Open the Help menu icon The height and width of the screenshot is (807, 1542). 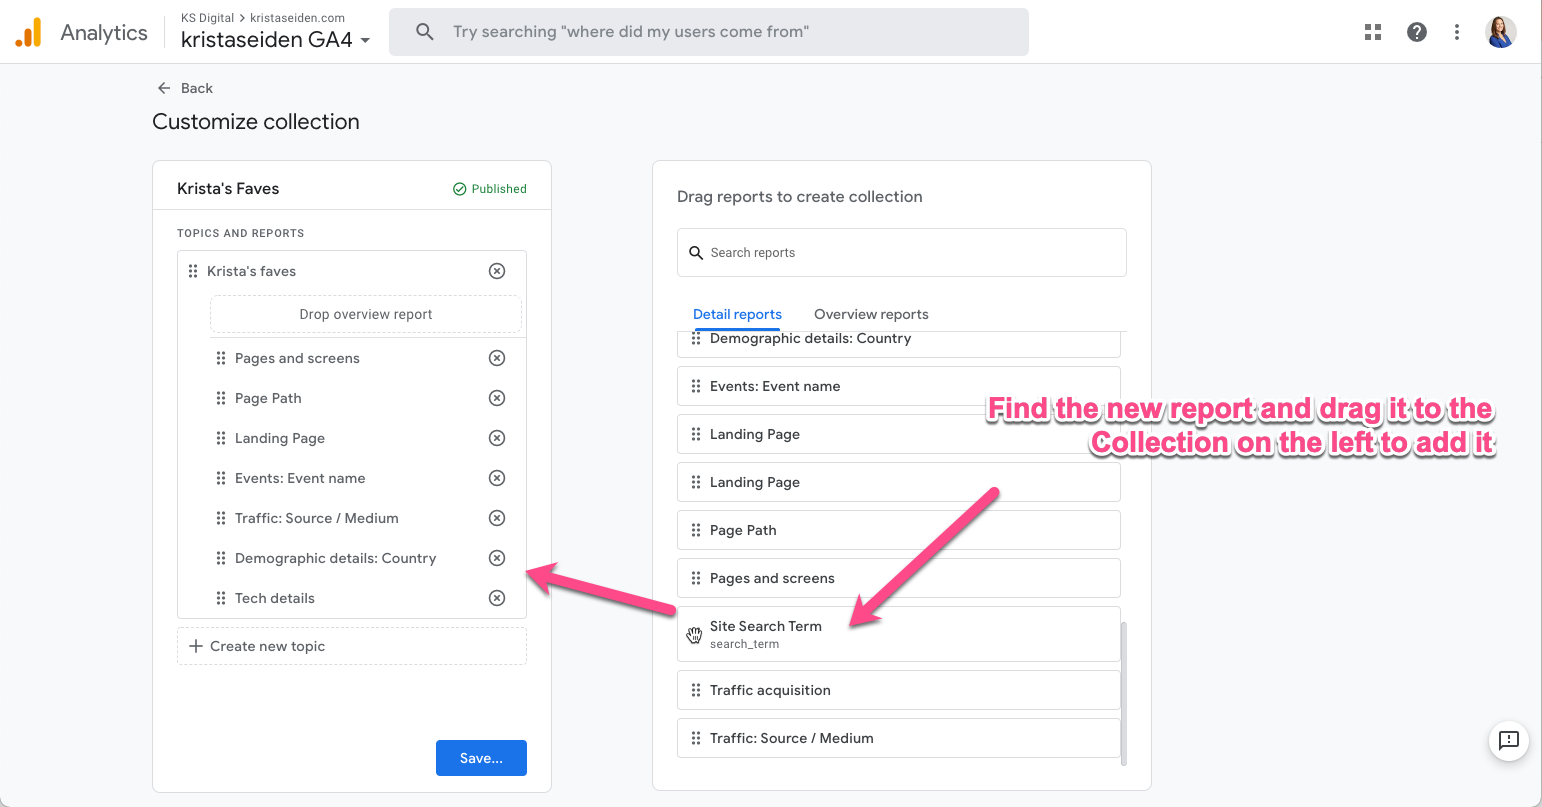(1417, 32)
